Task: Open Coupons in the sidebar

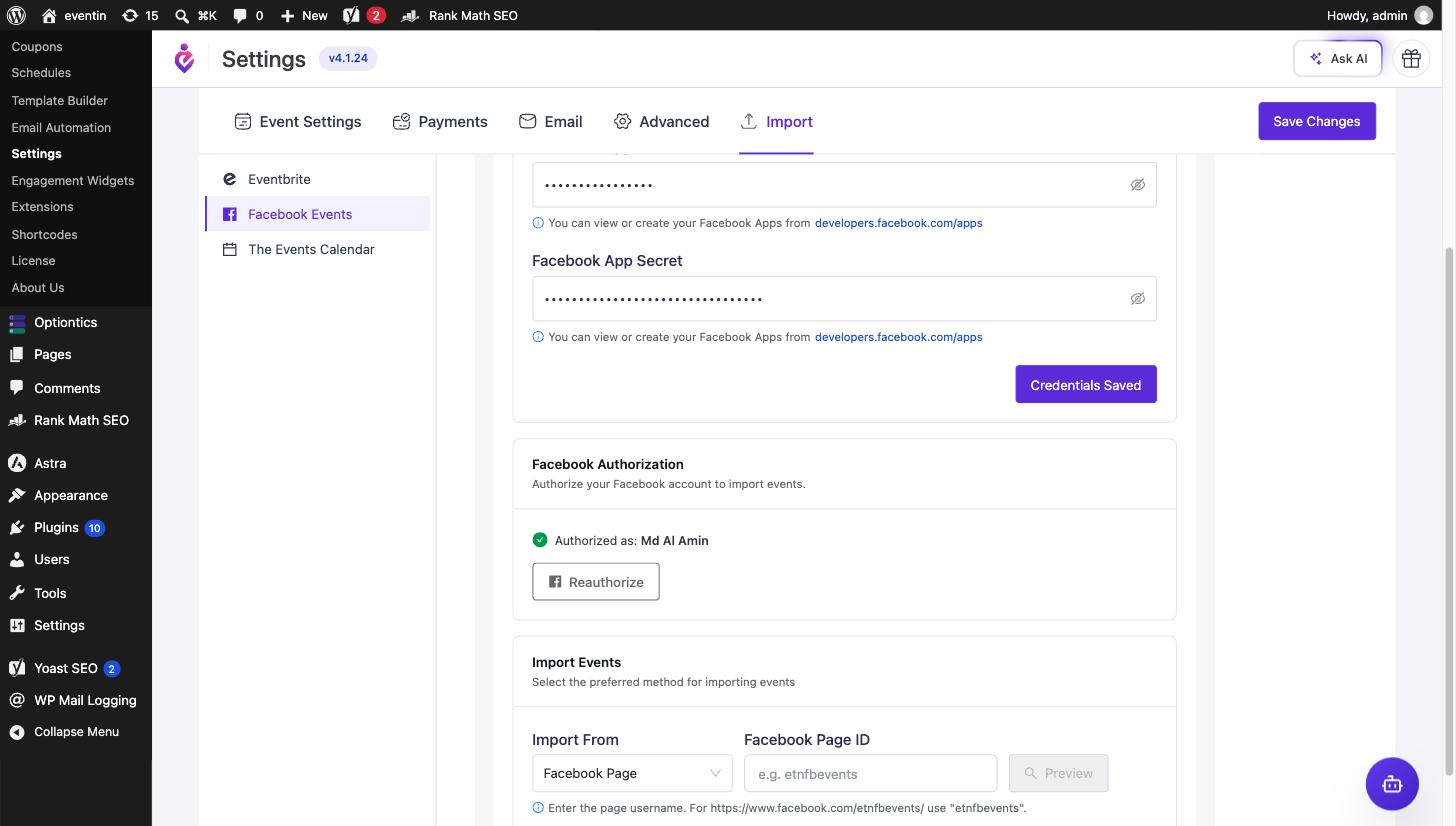Action: (37, 47)
